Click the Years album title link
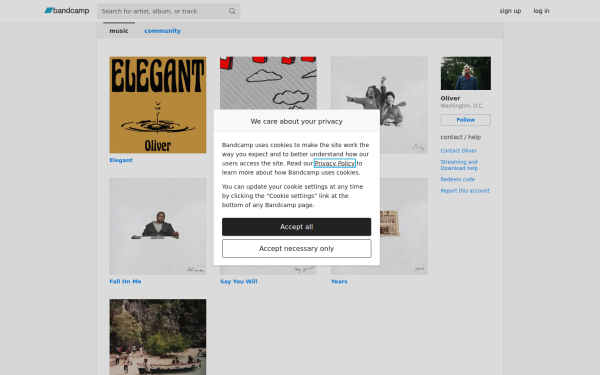This screenshot has width=600, height=375. (x=339, y=281)
